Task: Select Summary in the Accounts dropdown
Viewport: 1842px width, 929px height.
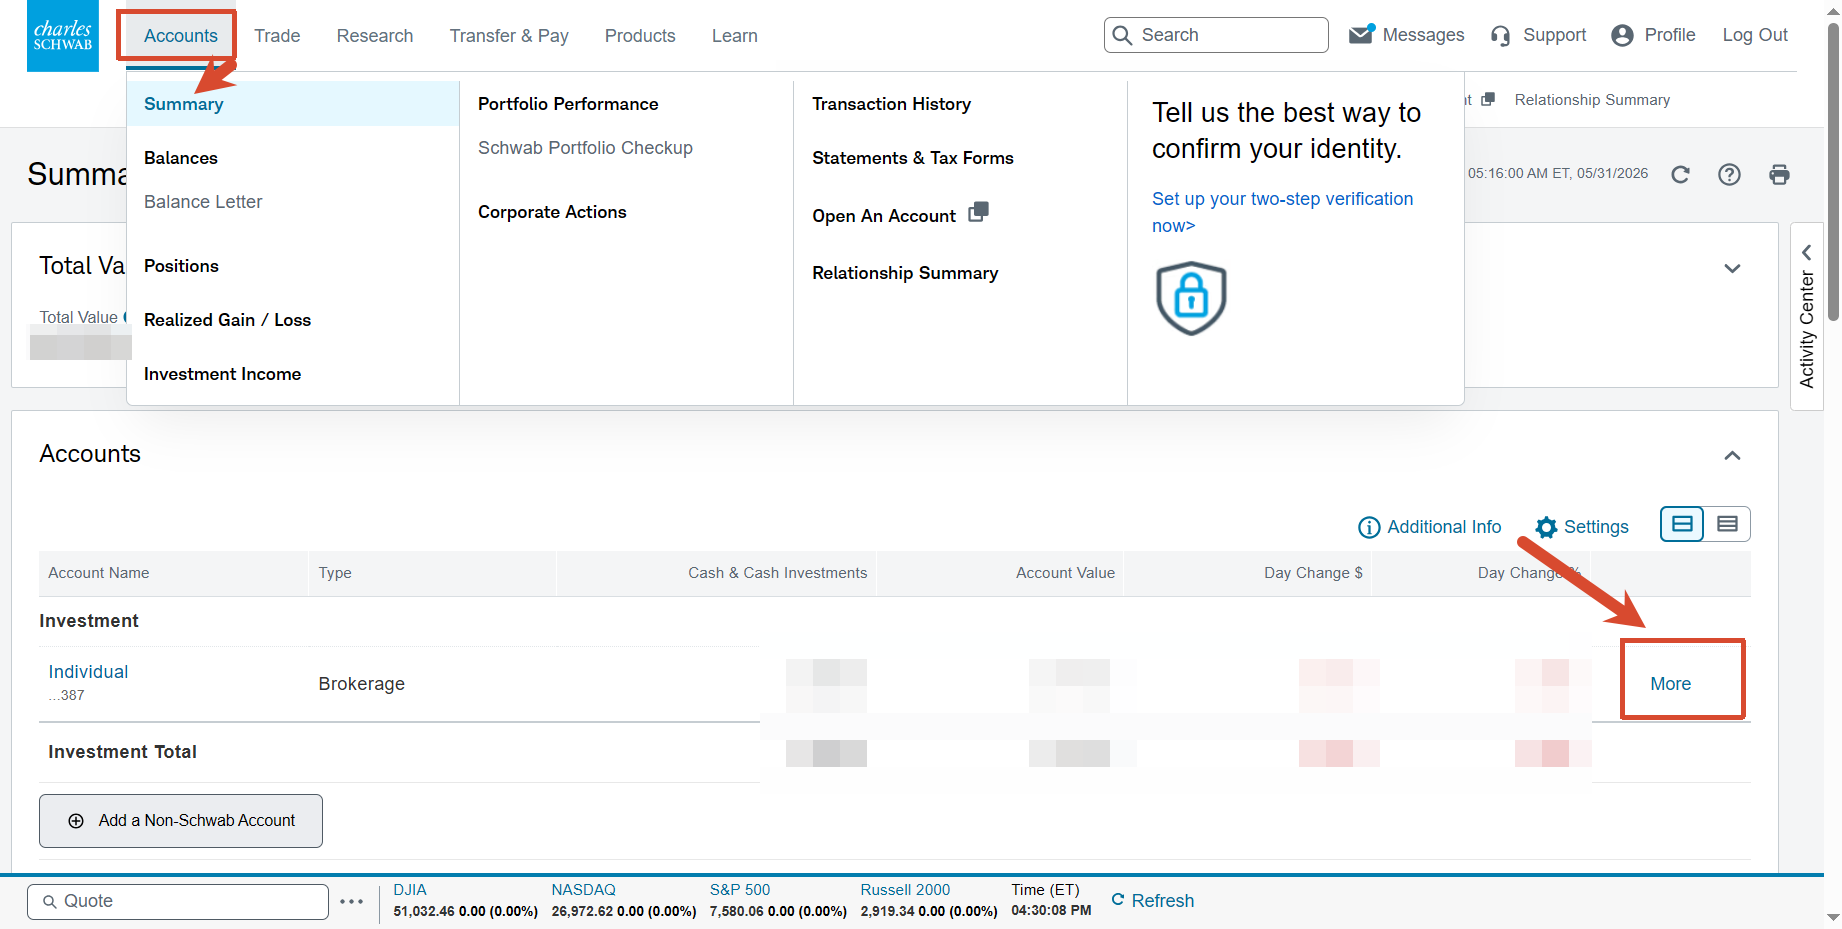Action: (x=293, y=104)
